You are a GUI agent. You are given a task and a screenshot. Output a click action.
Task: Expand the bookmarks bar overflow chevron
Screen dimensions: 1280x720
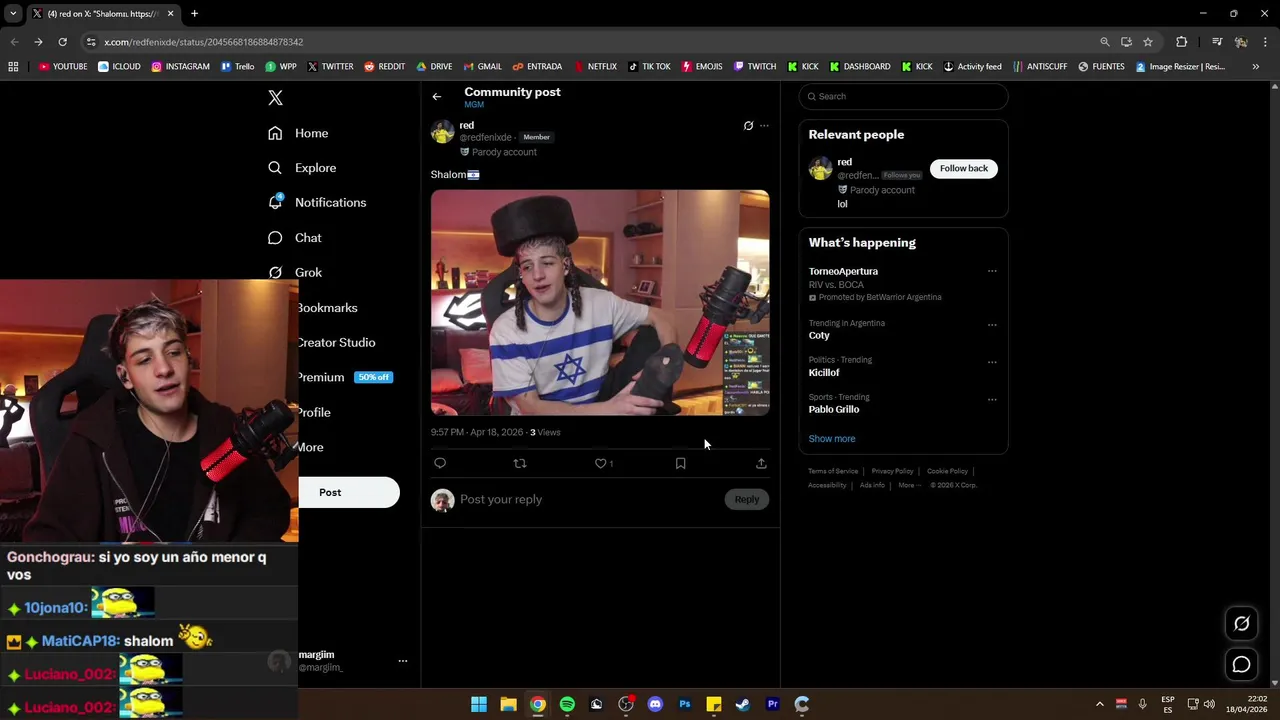(1255, 67)
